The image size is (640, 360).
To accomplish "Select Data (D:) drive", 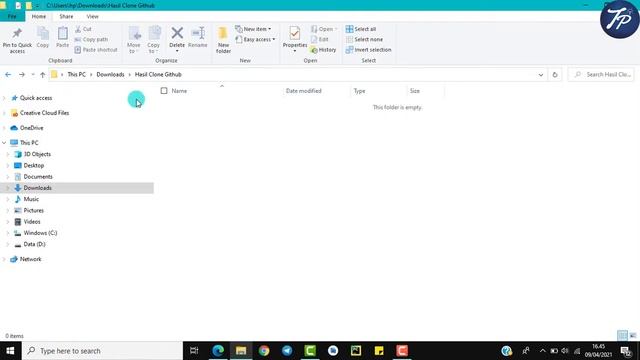I will pyautogui.click(x=34, y=244).
